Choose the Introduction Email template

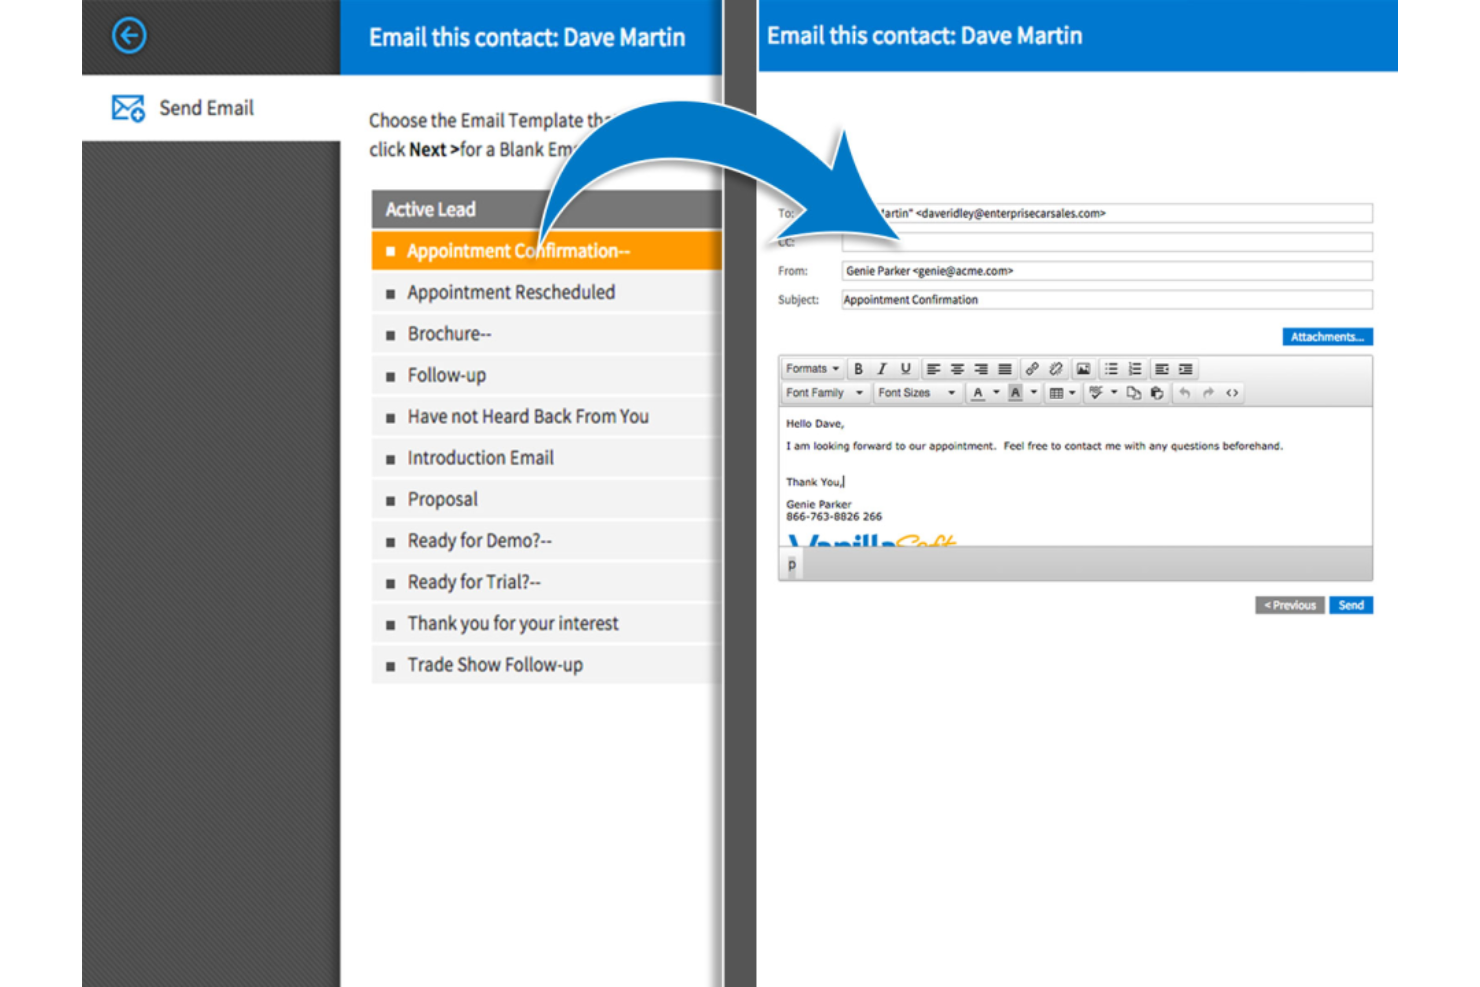click(481, 457)
